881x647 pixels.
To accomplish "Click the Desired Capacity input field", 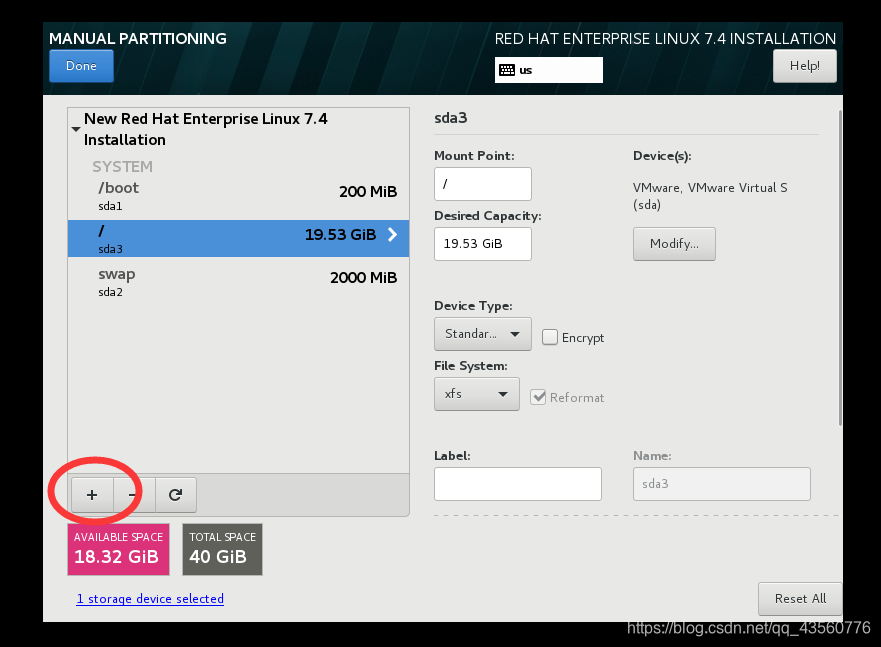I will [x=483, y=244].
